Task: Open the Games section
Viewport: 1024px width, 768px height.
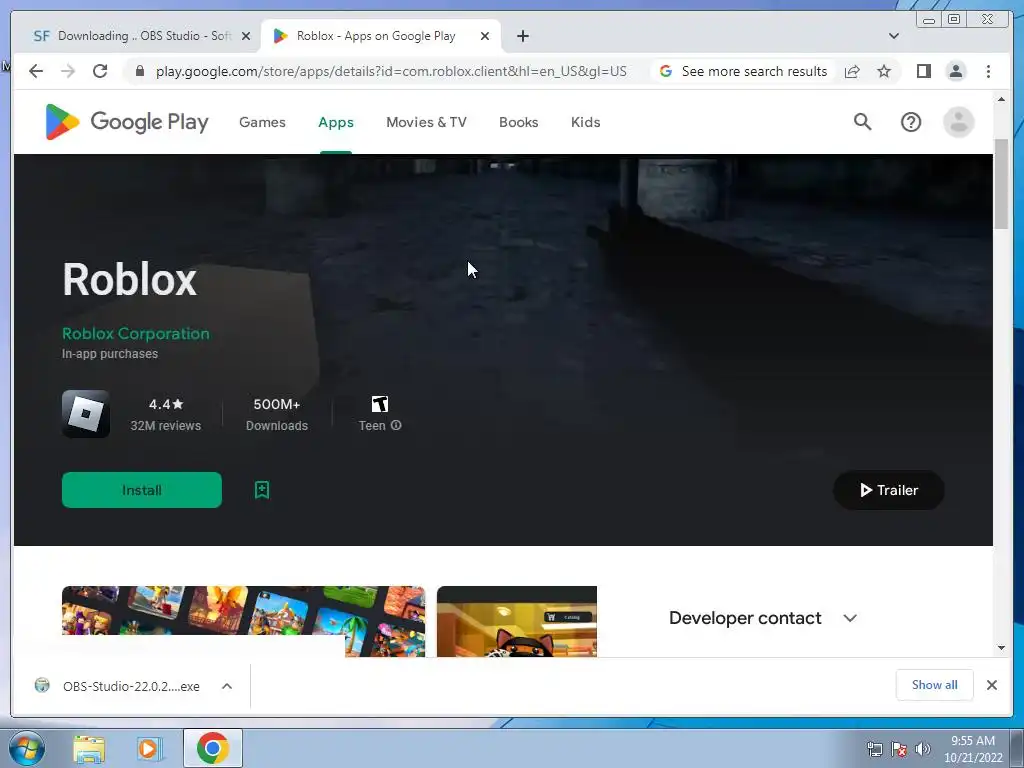Action: click(262, 122)
